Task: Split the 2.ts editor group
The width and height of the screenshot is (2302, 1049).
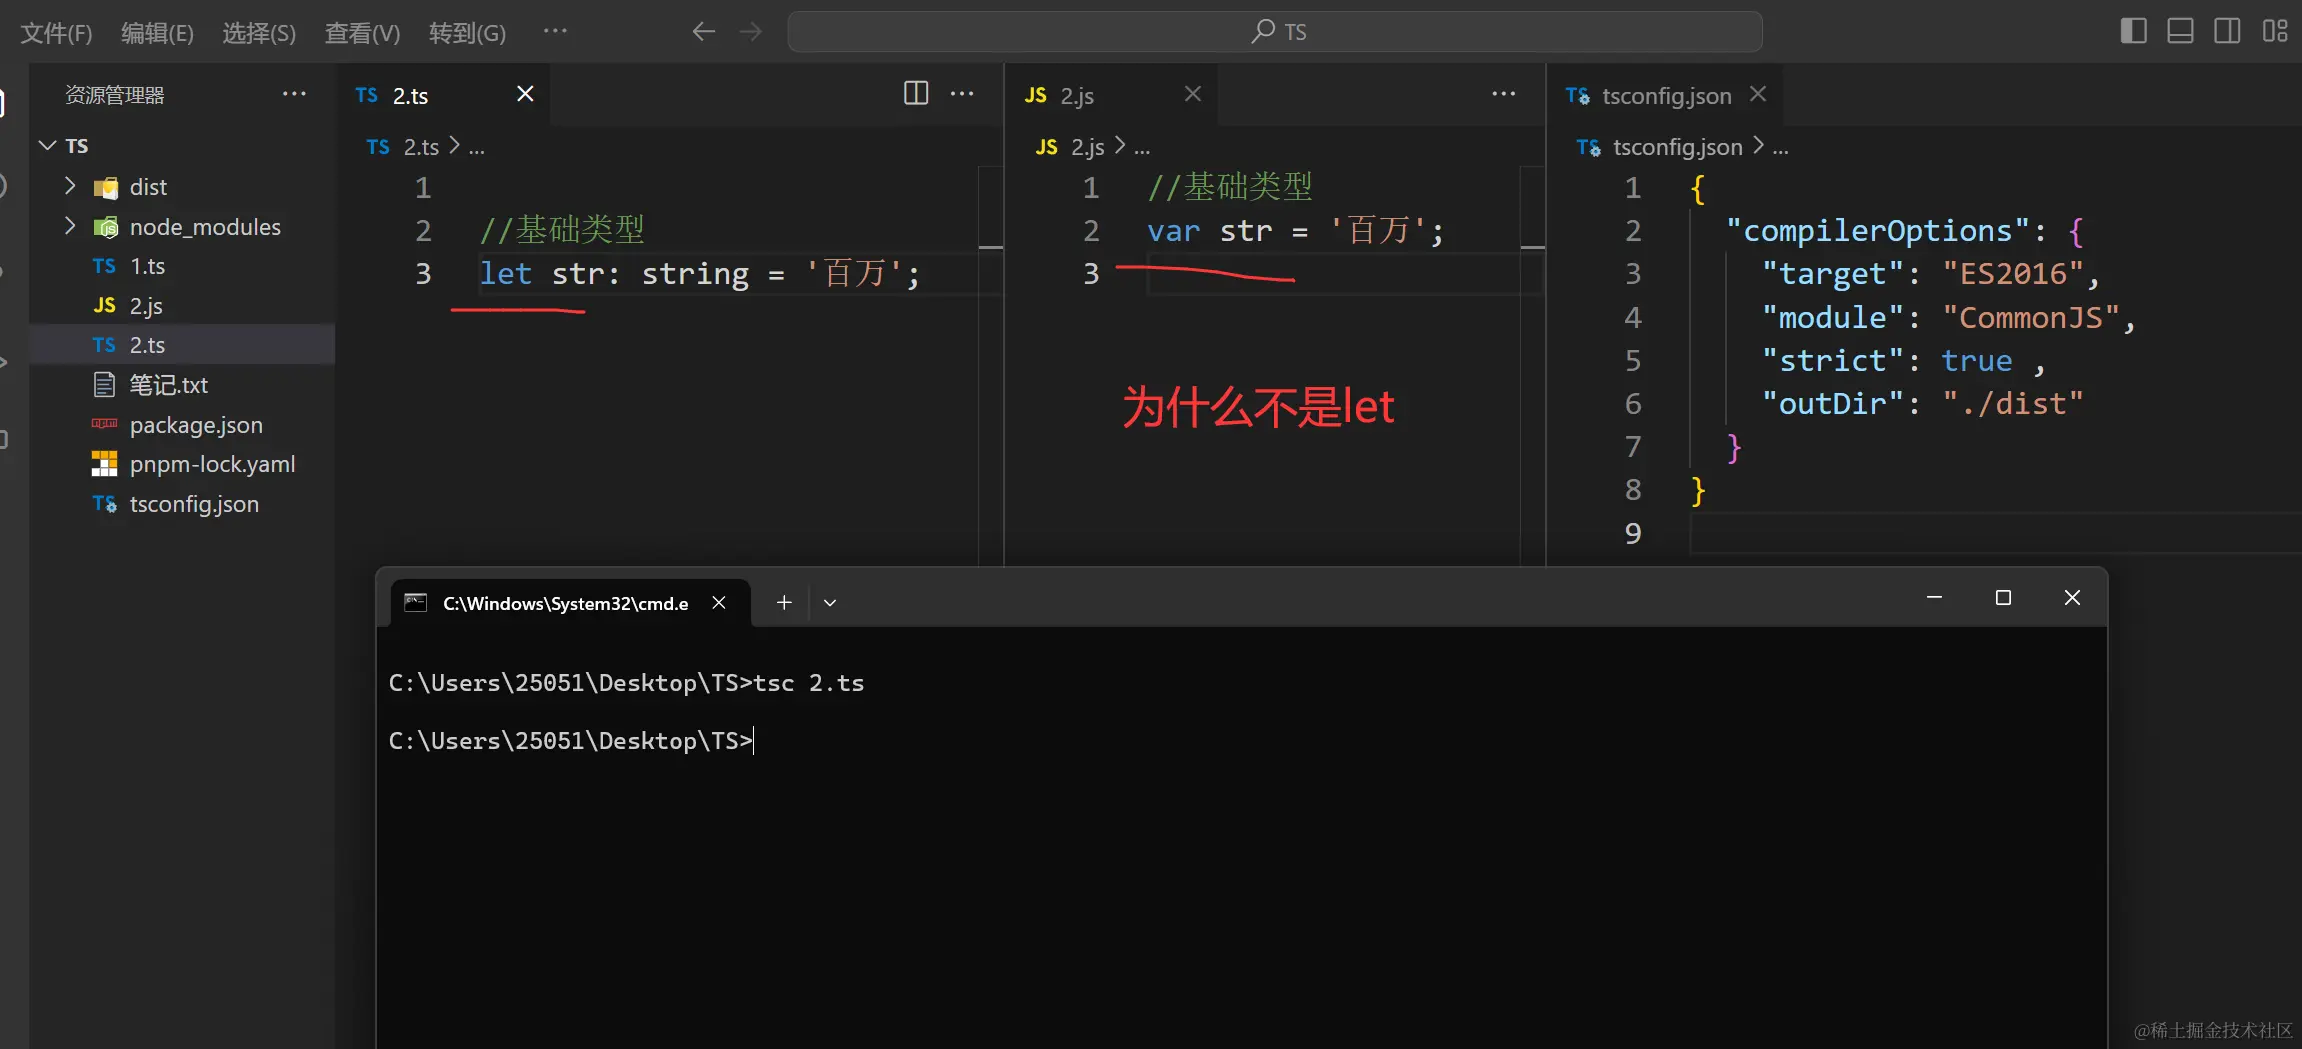Action: tap(915, 93)
